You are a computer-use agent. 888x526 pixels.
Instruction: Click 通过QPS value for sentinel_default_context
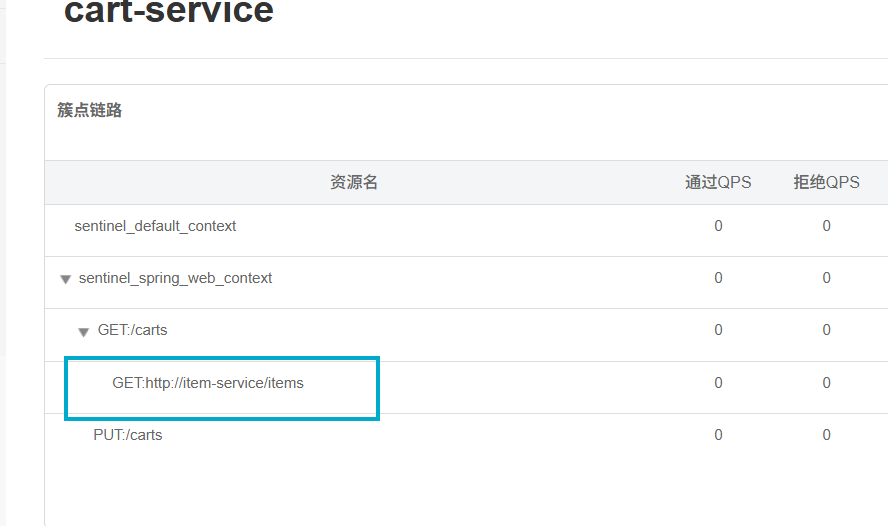(x=718, y=226)
